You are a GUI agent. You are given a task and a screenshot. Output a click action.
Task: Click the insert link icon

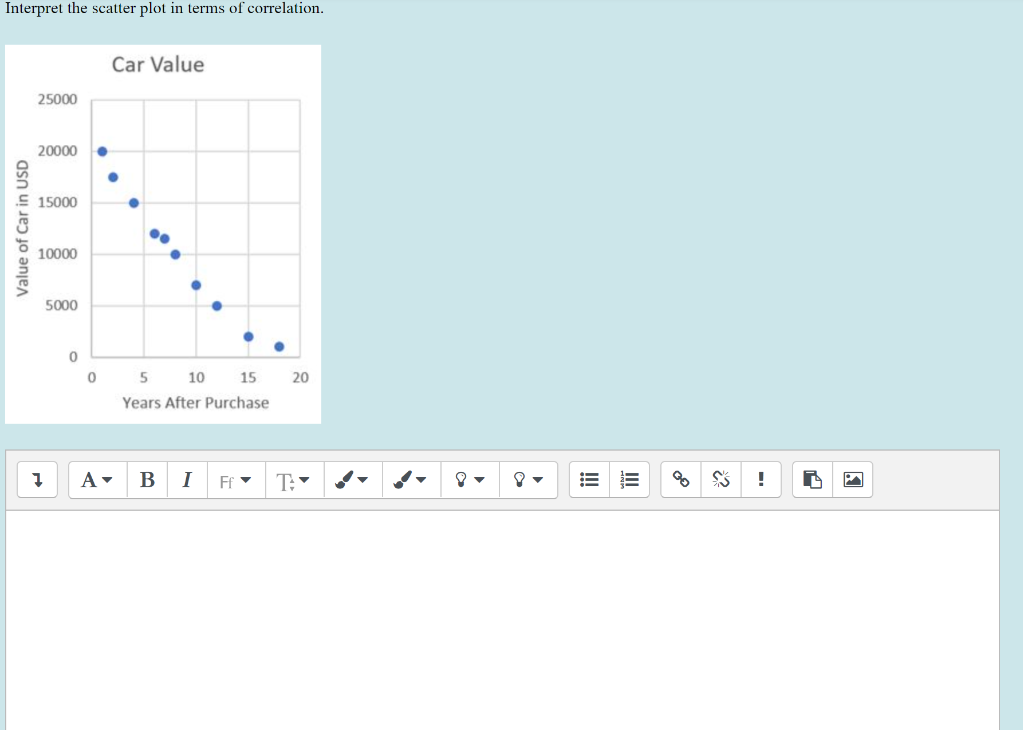680,479
